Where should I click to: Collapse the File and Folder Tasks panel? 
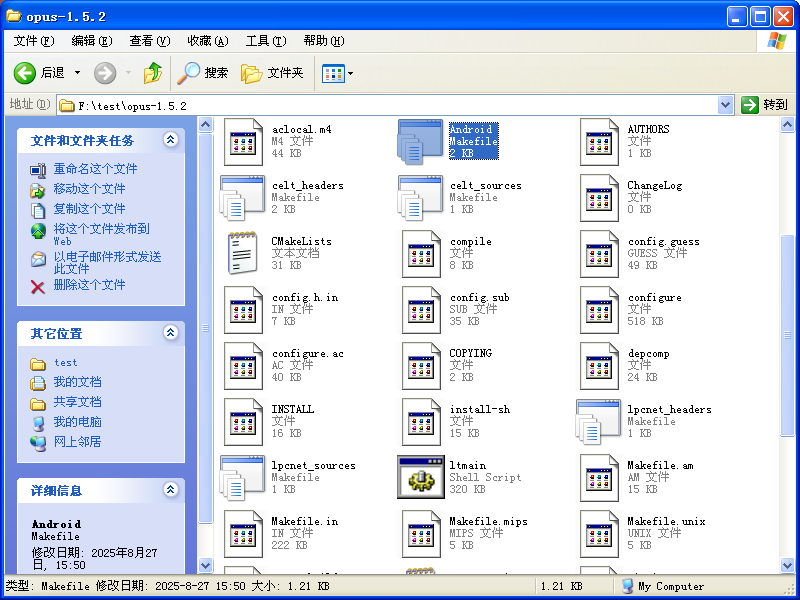(170, 139)
